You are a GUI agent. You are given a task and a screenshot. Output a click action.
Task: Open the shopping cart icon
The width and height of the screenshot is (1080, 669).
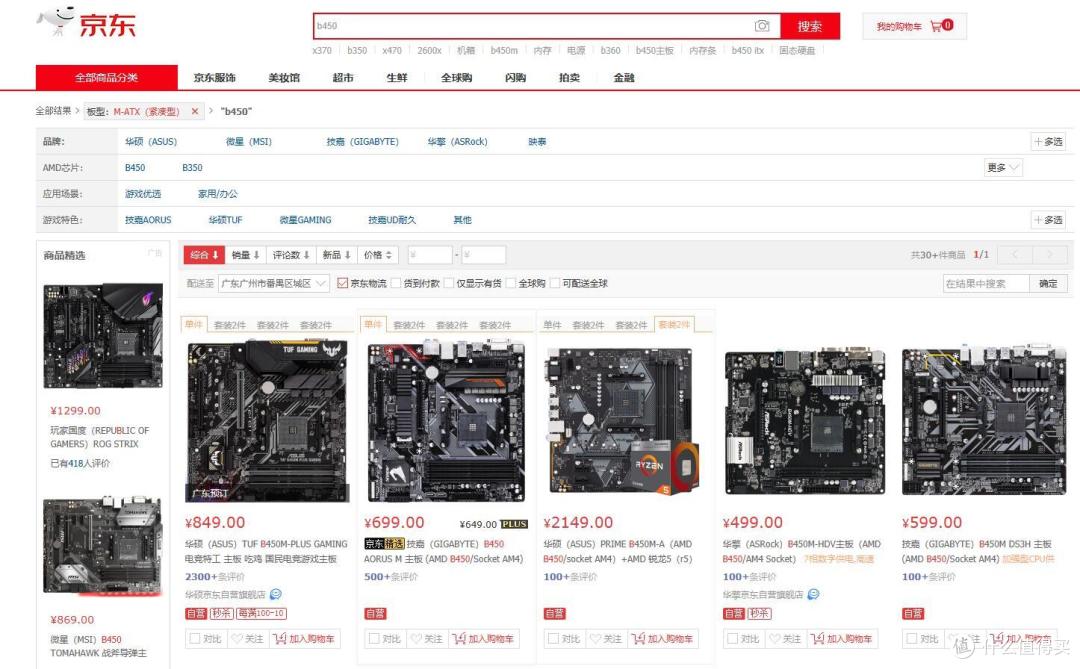coord(936,26)
